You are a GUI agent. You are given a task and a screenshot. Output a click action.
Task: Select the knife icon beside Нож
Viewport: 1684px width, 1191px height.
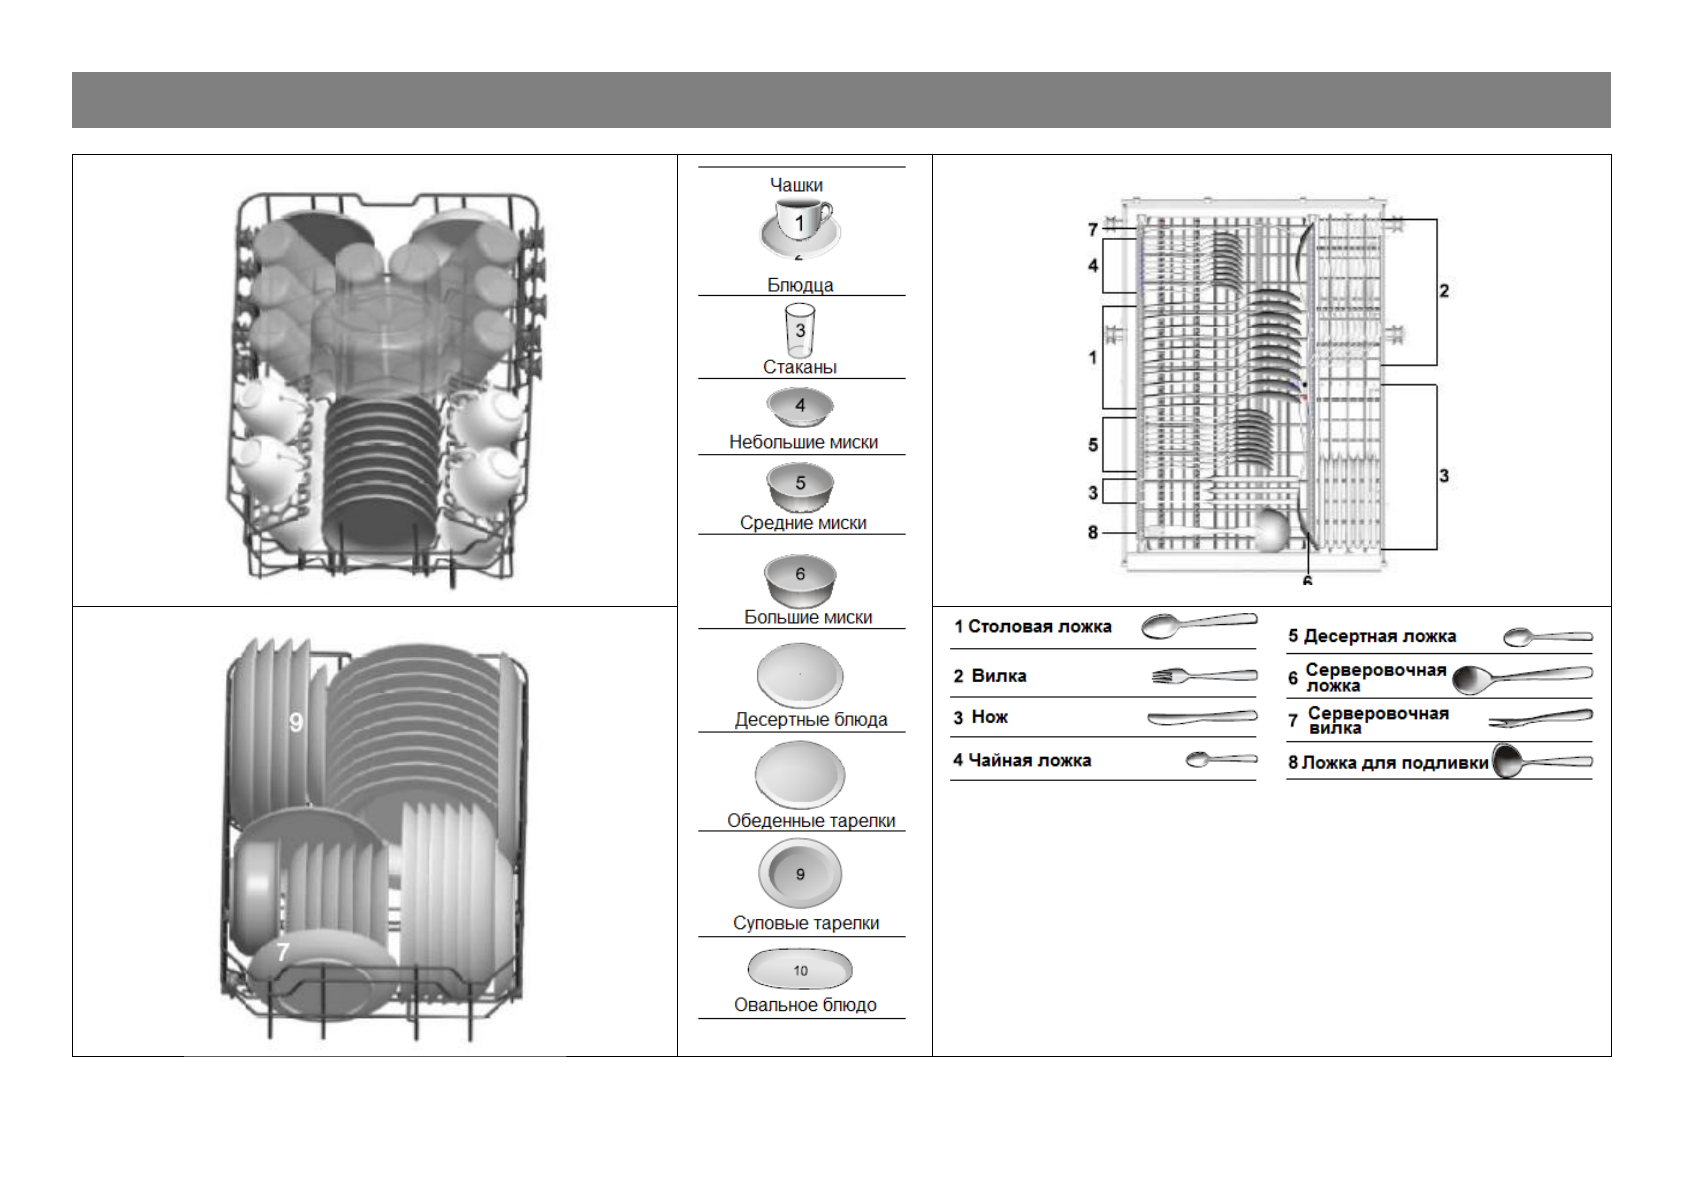(1201, 717)
